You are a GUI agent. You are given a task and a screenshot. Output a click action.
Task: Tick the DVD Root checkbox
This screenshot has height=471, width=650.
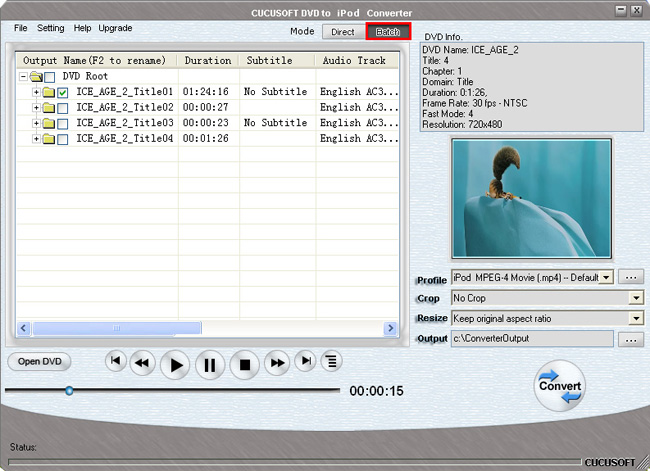(49, 77)
